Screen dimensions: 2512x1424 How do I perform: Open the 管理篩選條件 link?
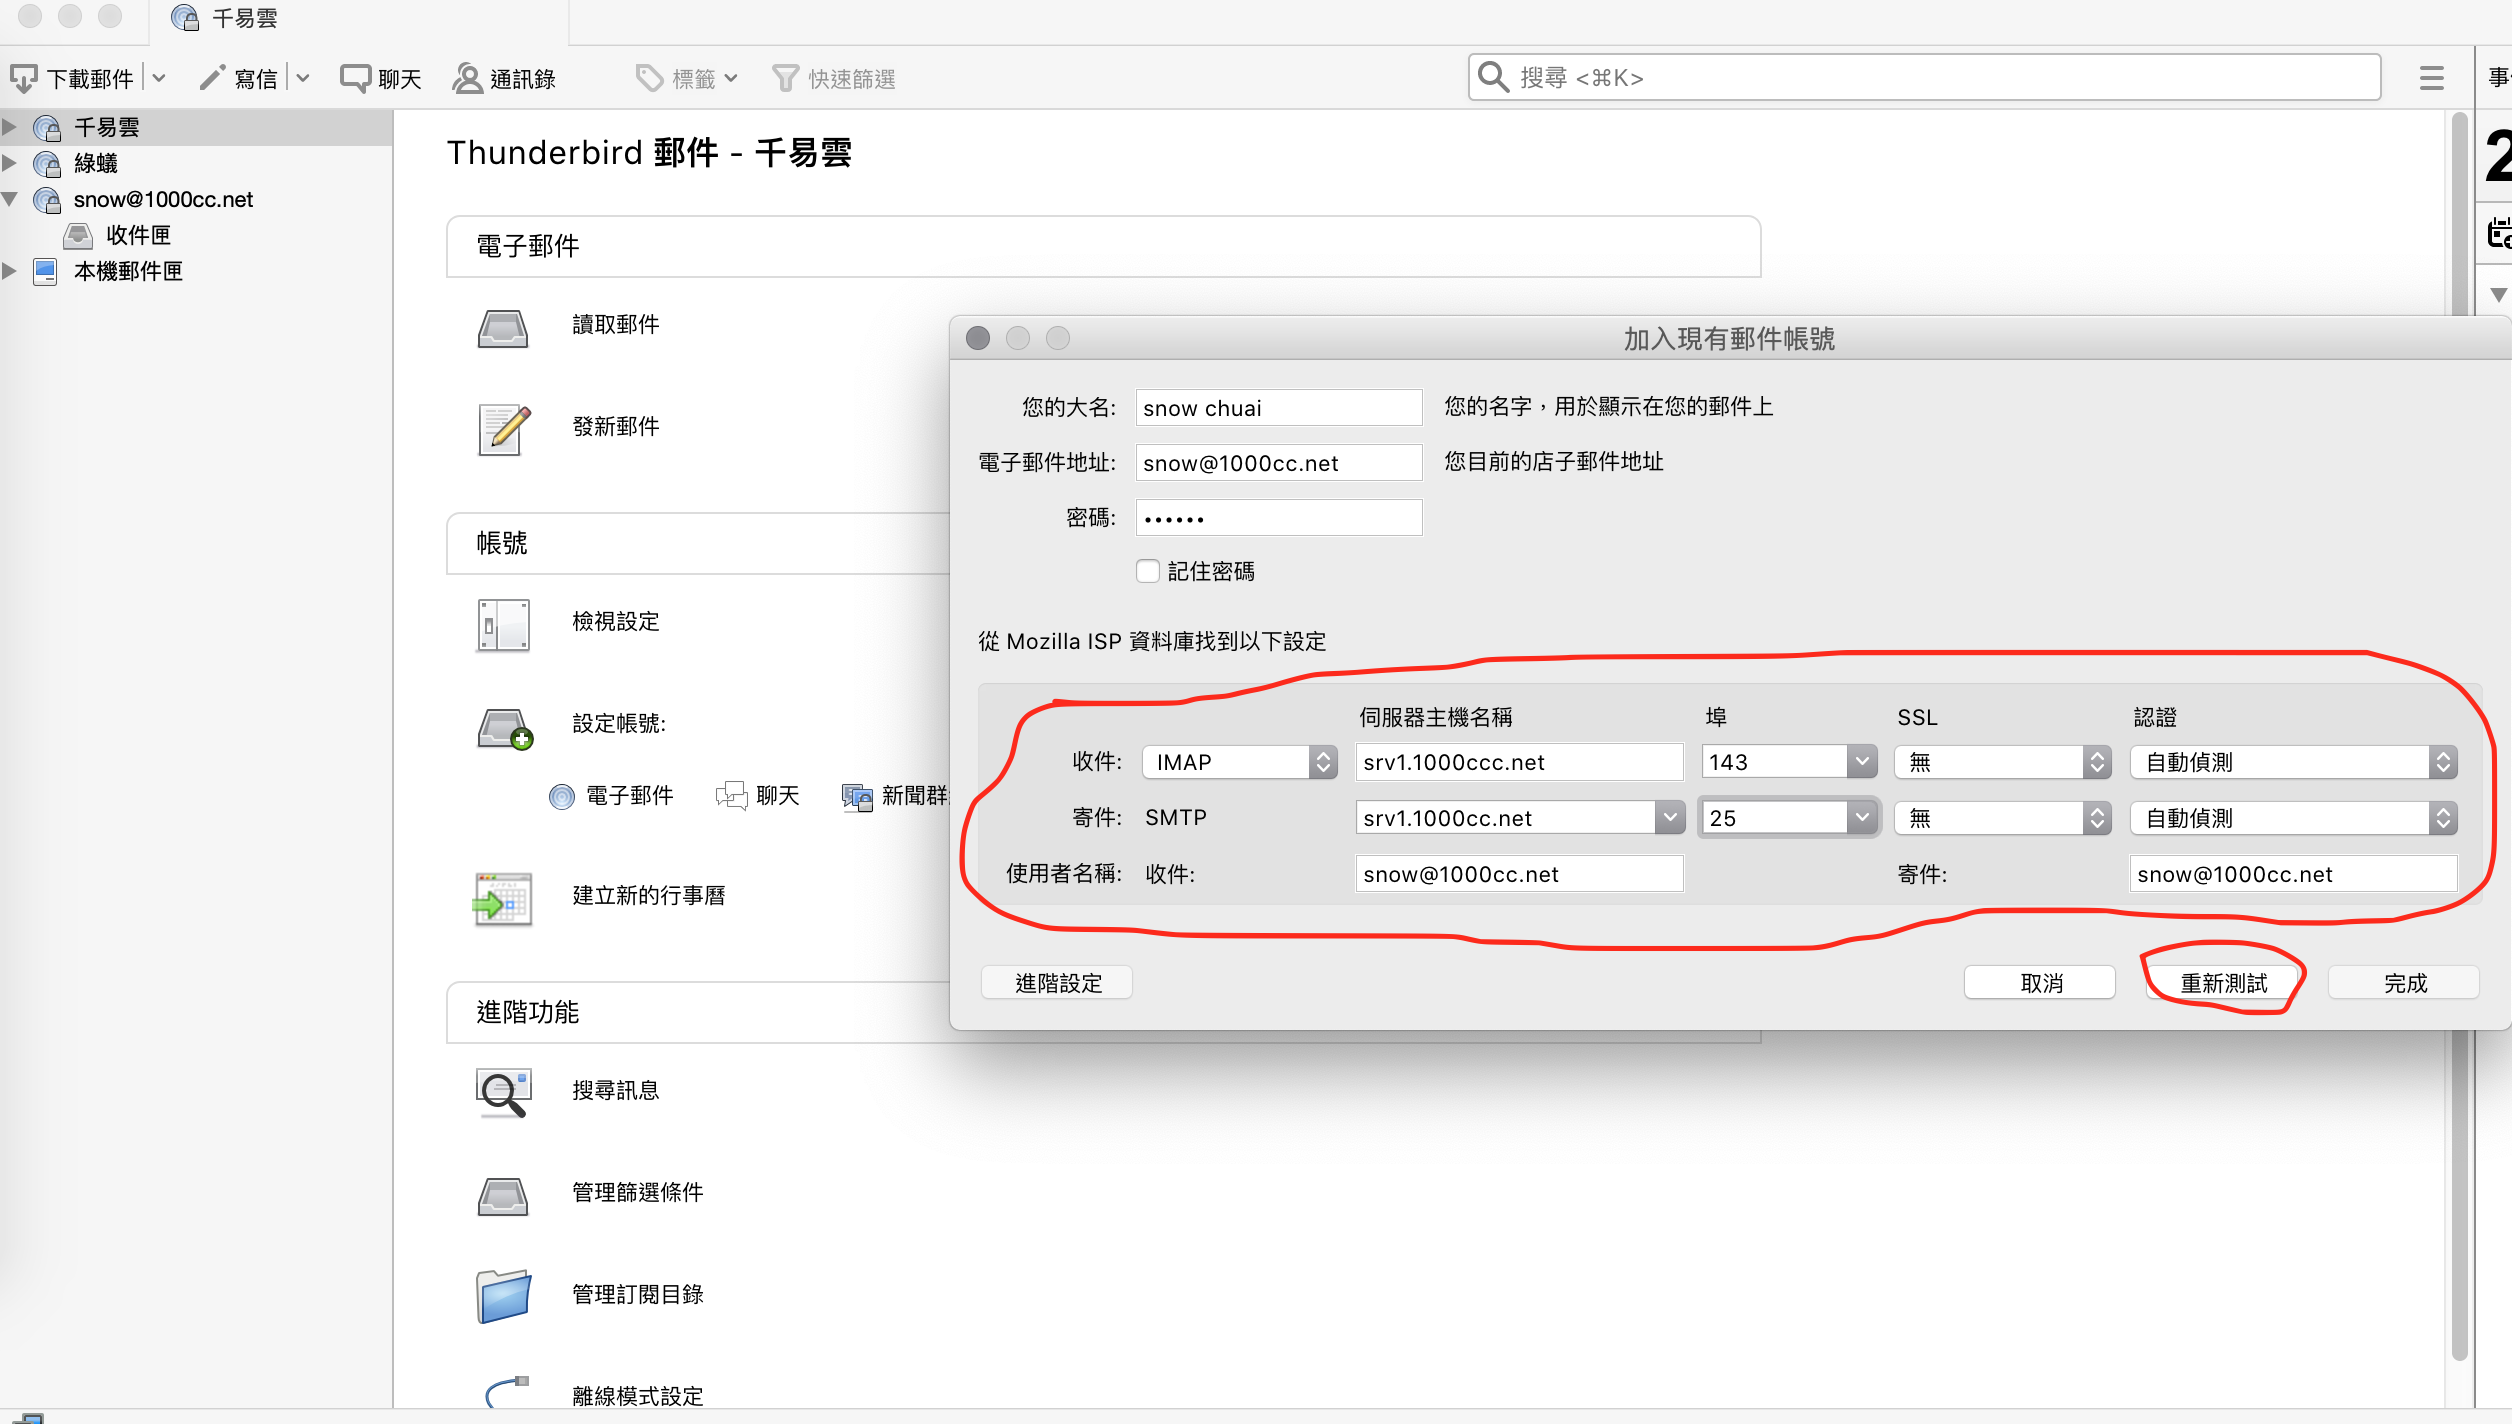pos(638,1192)
